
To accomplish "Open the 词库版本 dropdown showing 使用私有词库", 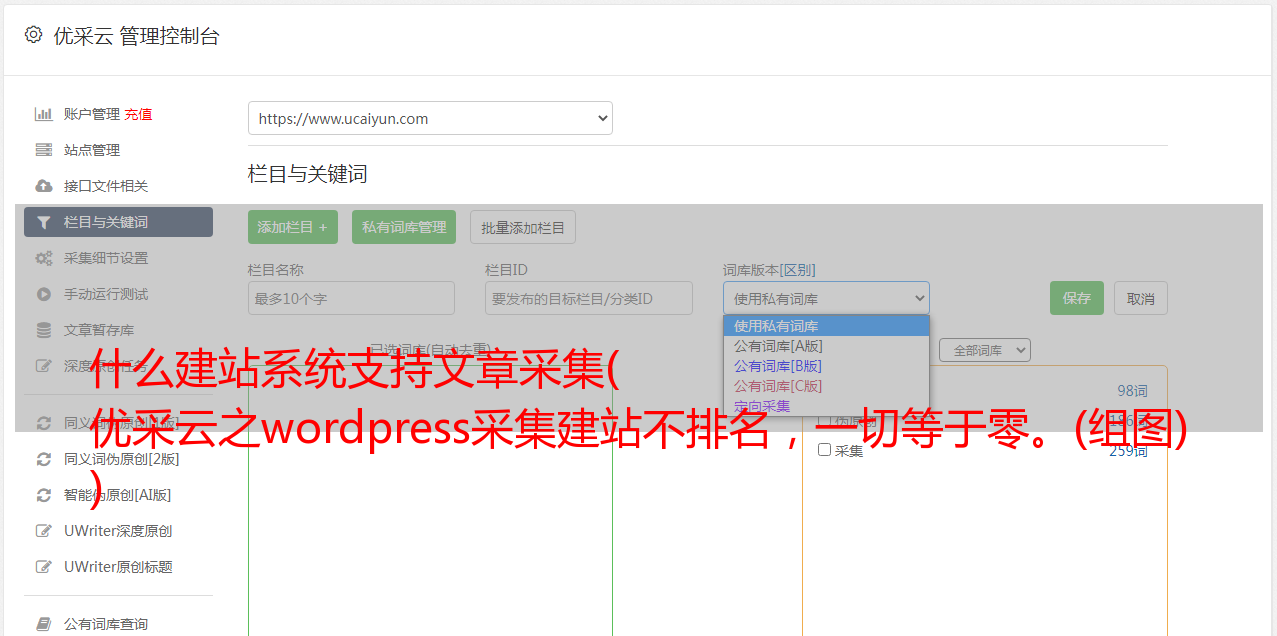I will click(x=826, y=298).
